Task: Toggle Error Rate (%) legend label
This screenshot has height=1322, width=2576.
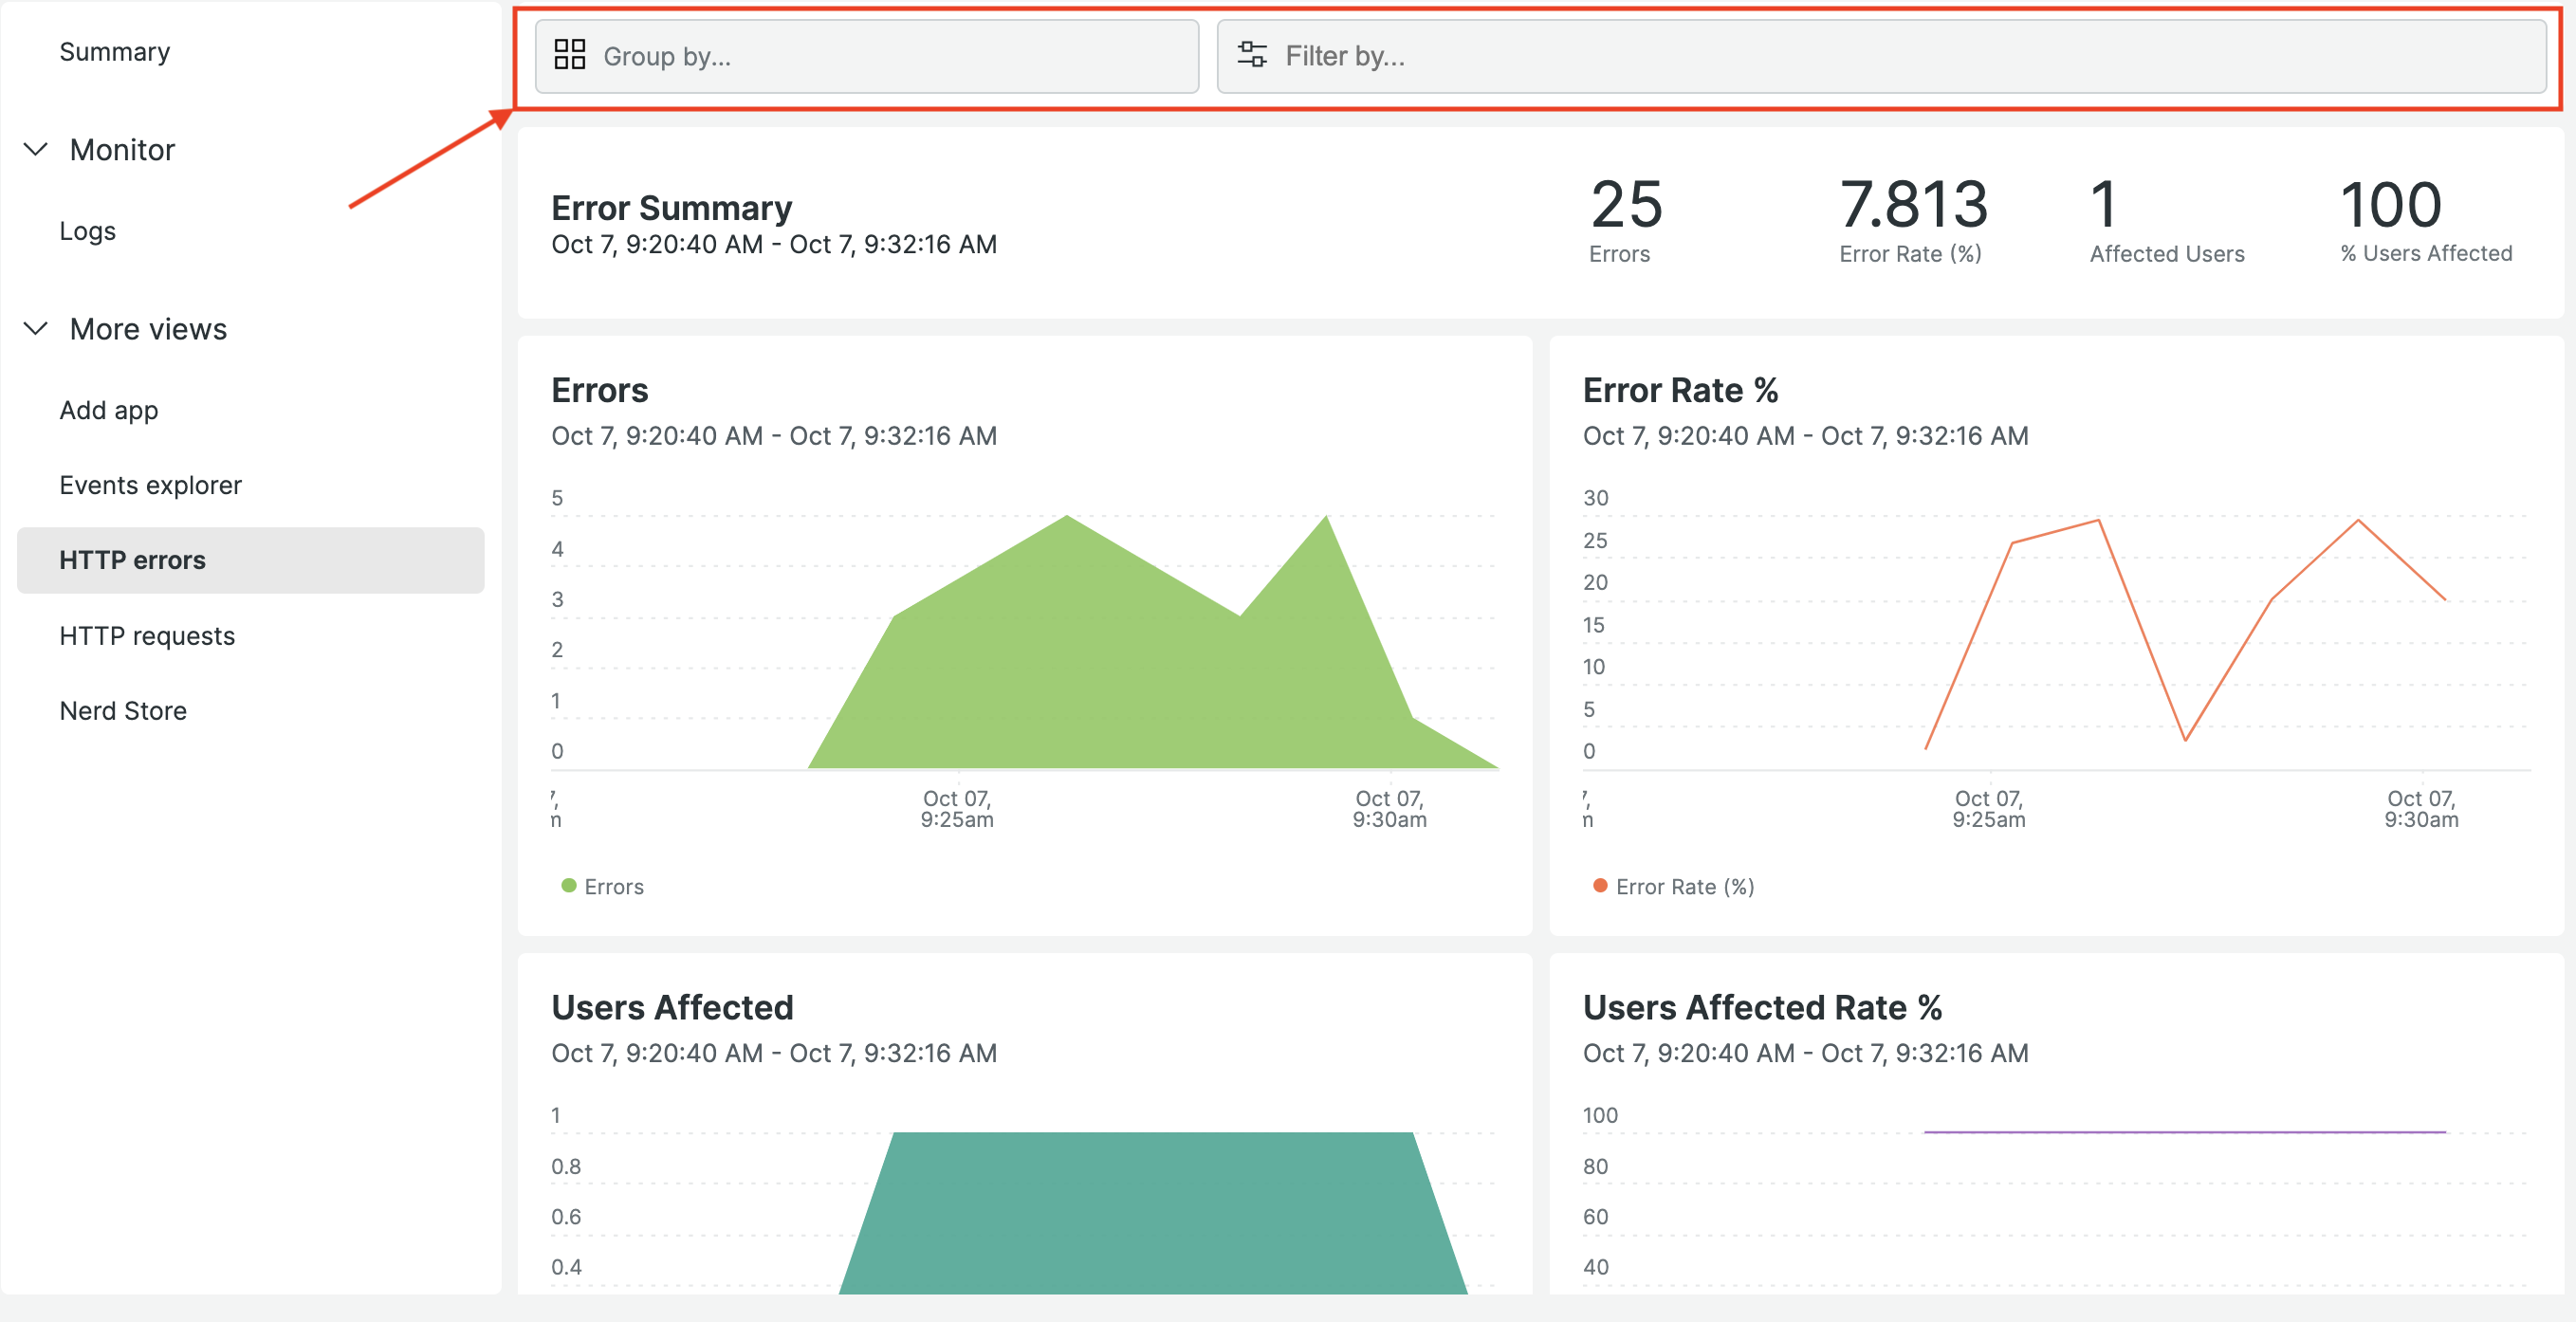Action: (1684, 887)
